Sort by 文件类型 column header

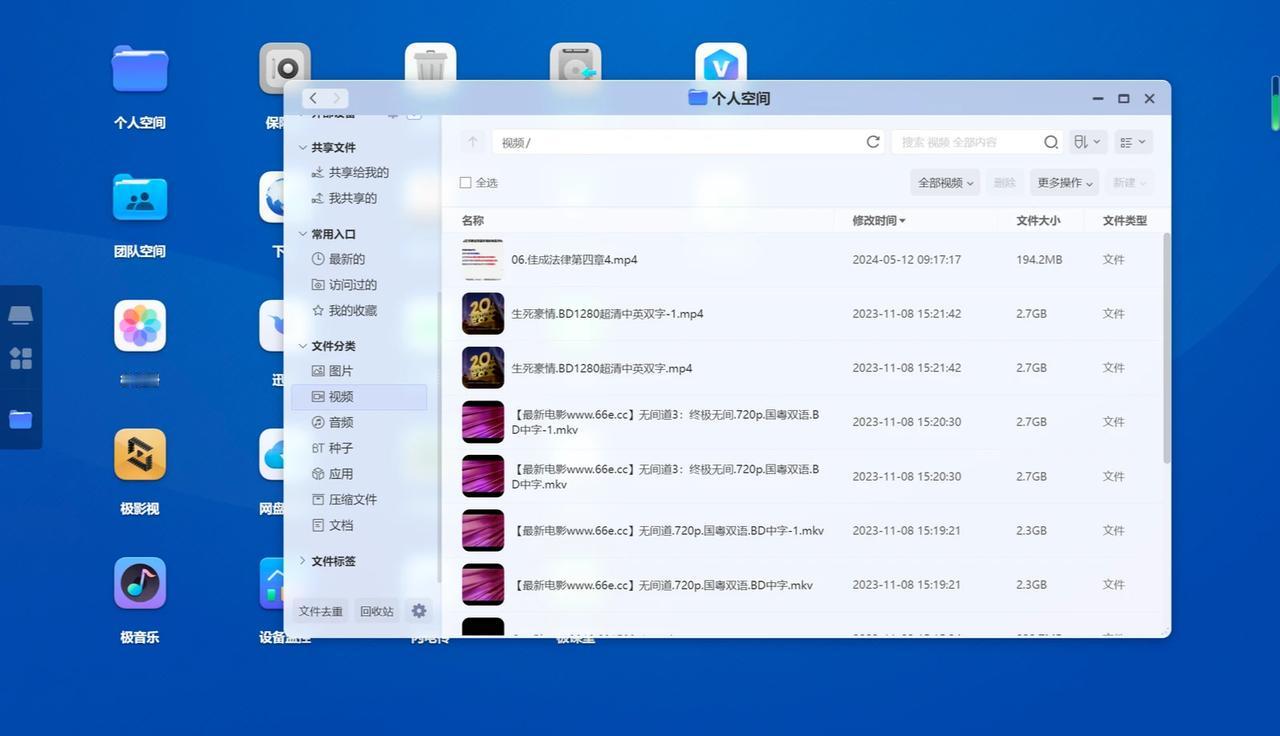1125,220
